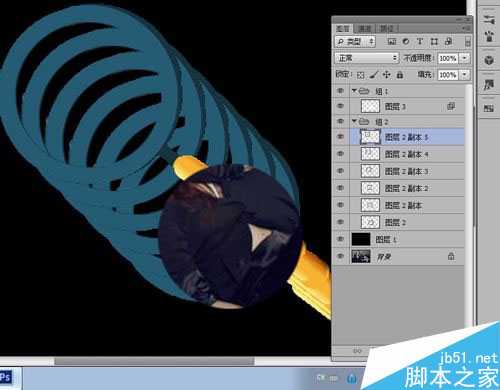
Task: Select layer 图层 1
Action: (407, 239)
